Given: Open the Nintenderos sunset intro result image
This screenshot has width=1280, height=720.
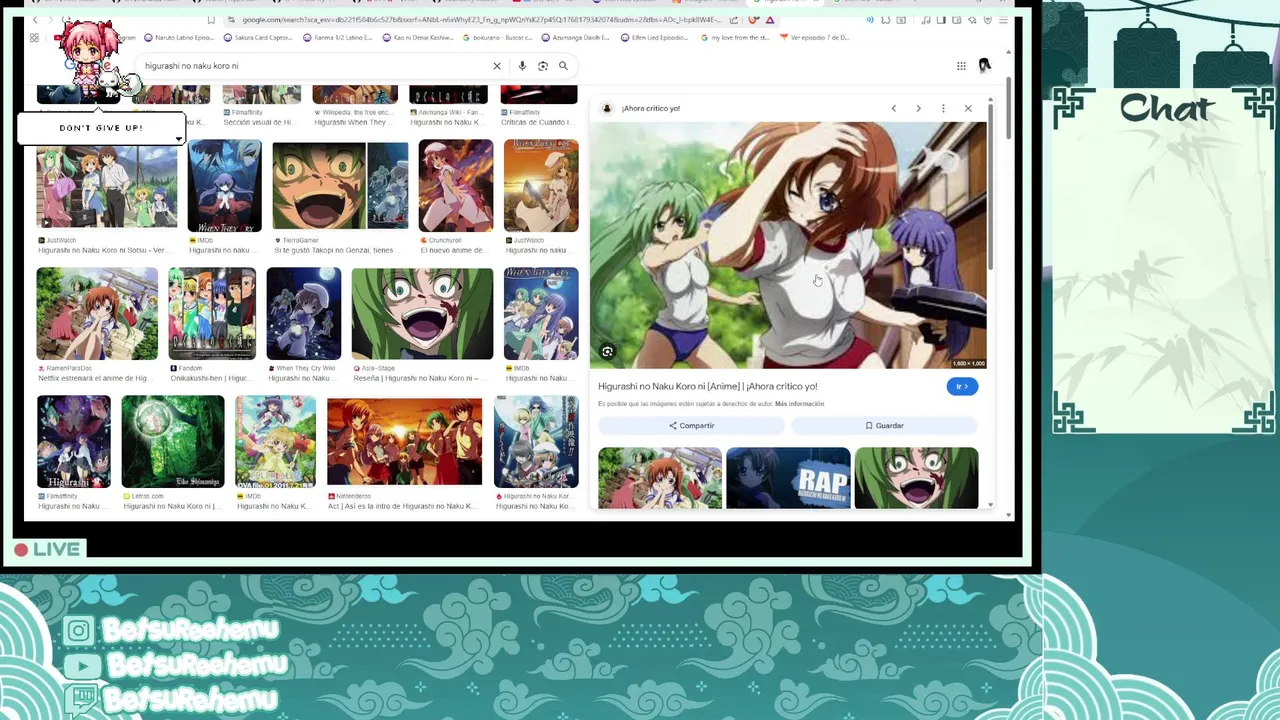Looking at the screenshot, I should click(x=404, y=442).
